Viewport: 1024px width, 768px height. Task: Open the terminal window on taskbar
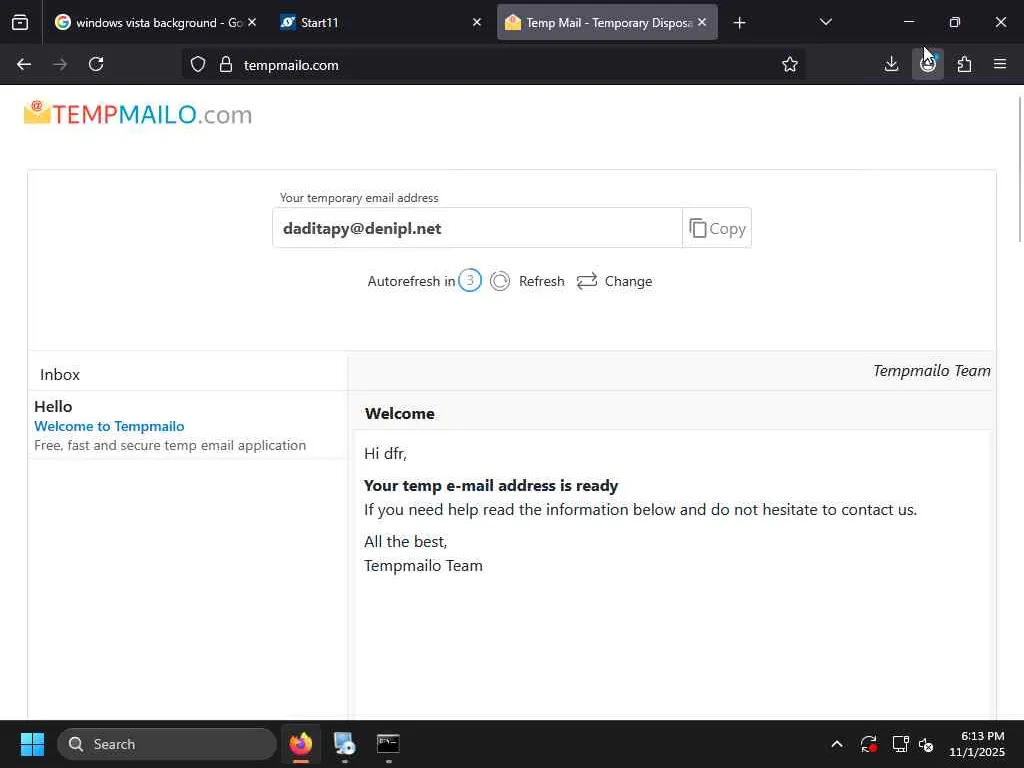[x=388, y=744]
